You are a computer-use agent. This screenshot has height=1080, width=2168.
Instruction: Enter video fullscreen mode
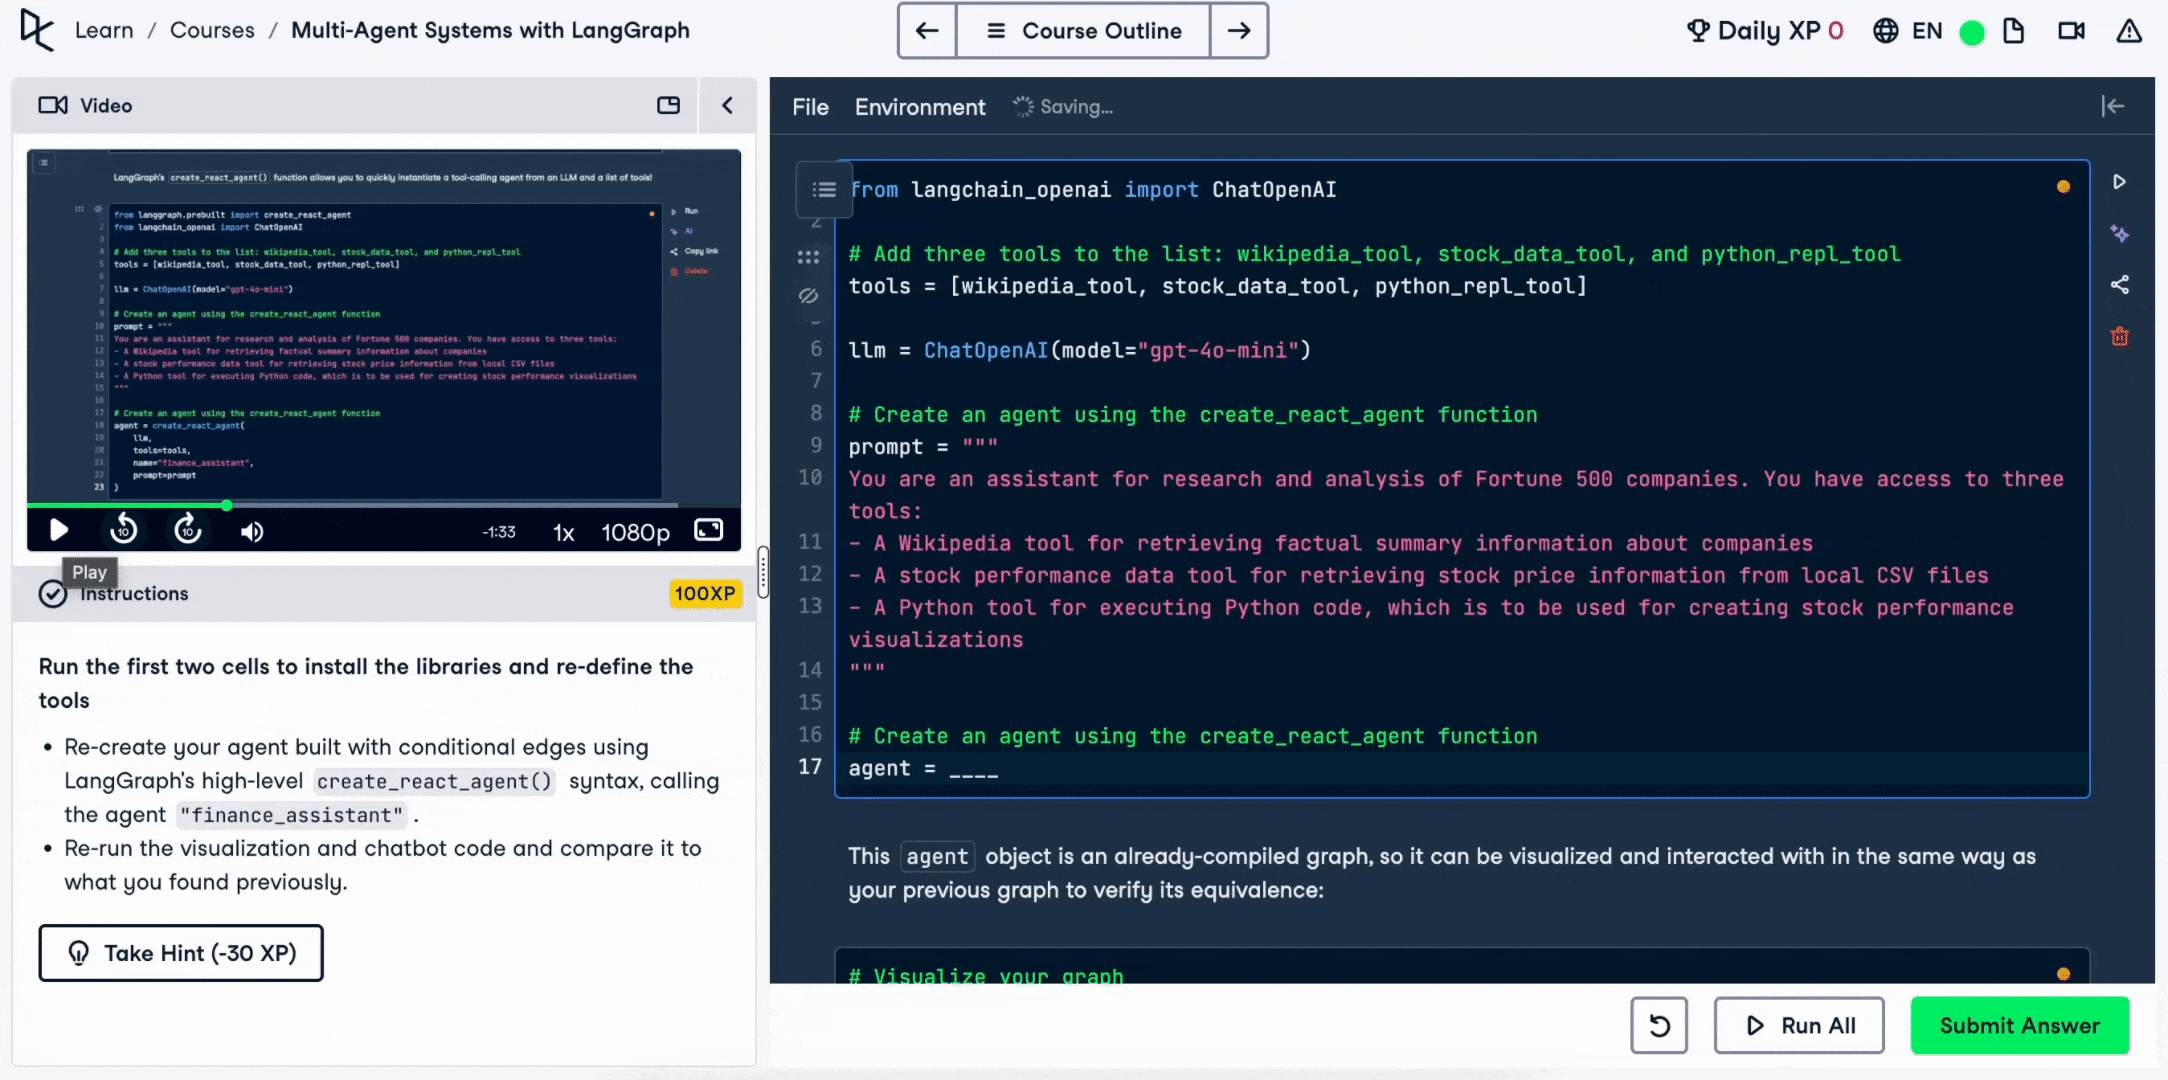708,530
